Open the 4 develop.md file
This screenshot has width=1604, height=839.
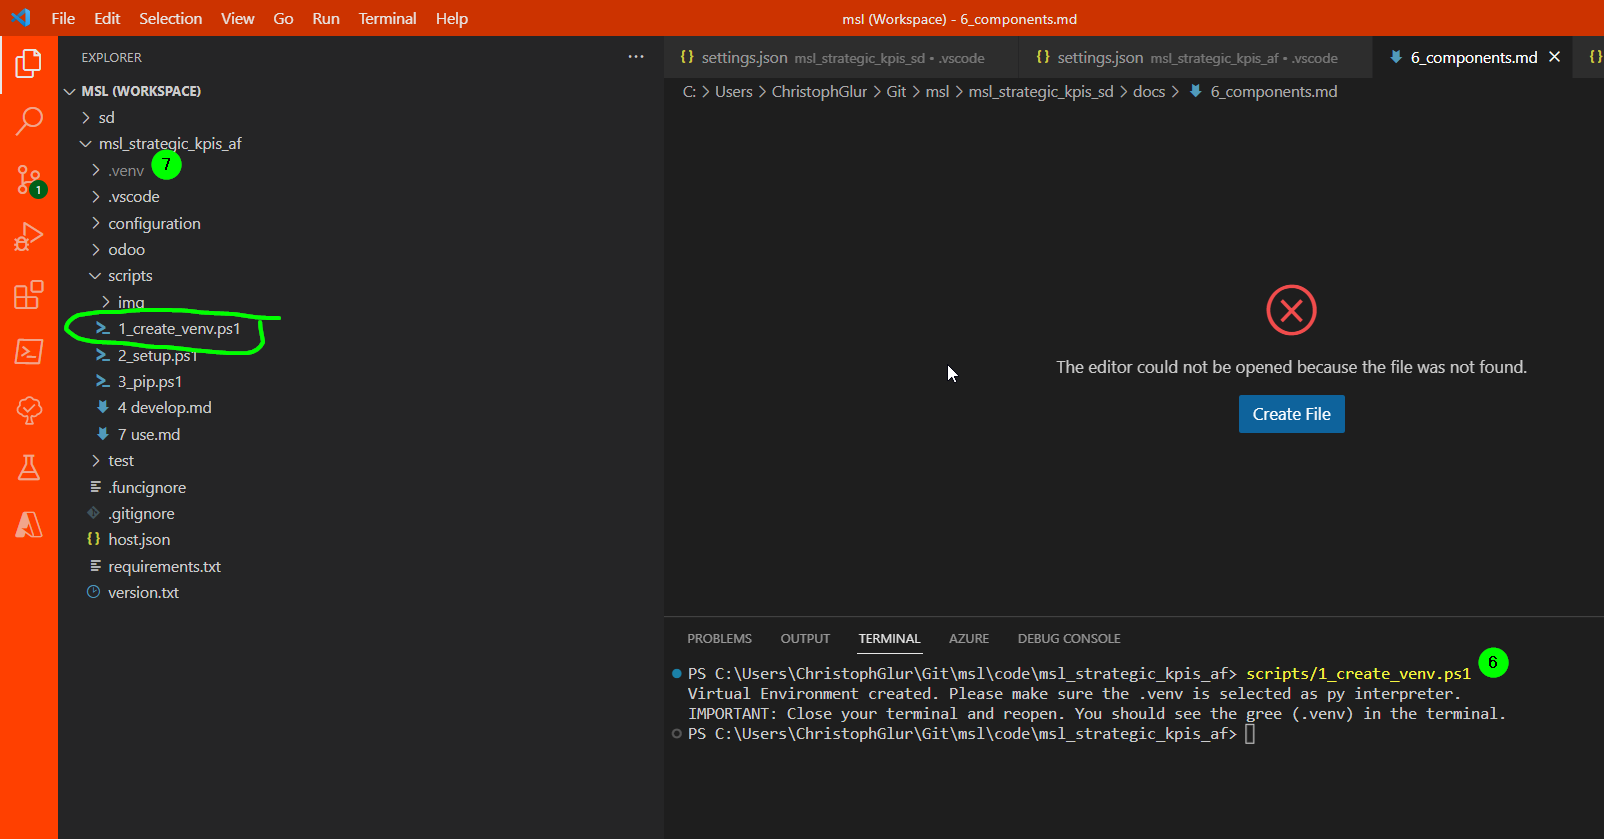click(x=164, y=407)
